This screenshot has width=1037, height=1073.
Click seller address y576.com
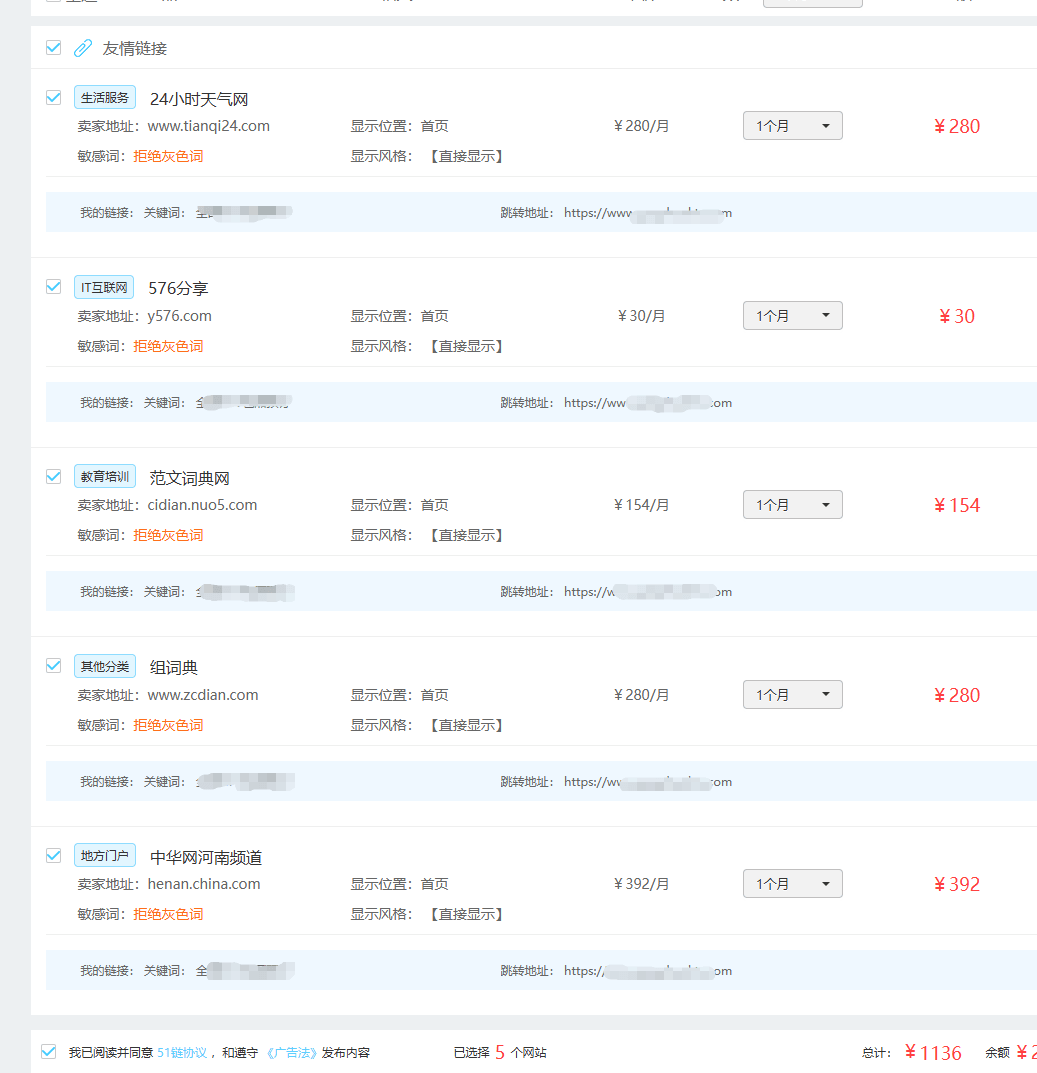click(x=179, y=316)
